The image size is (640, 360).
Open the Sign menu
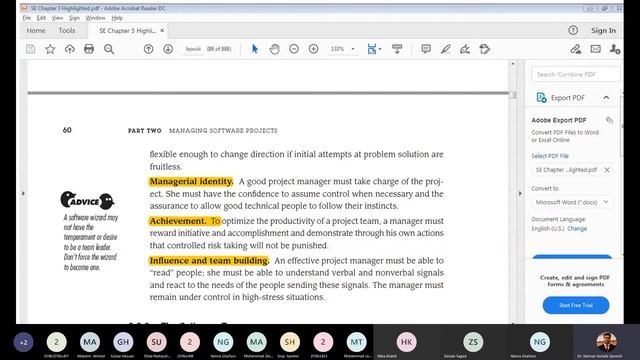tap(74, 18)
